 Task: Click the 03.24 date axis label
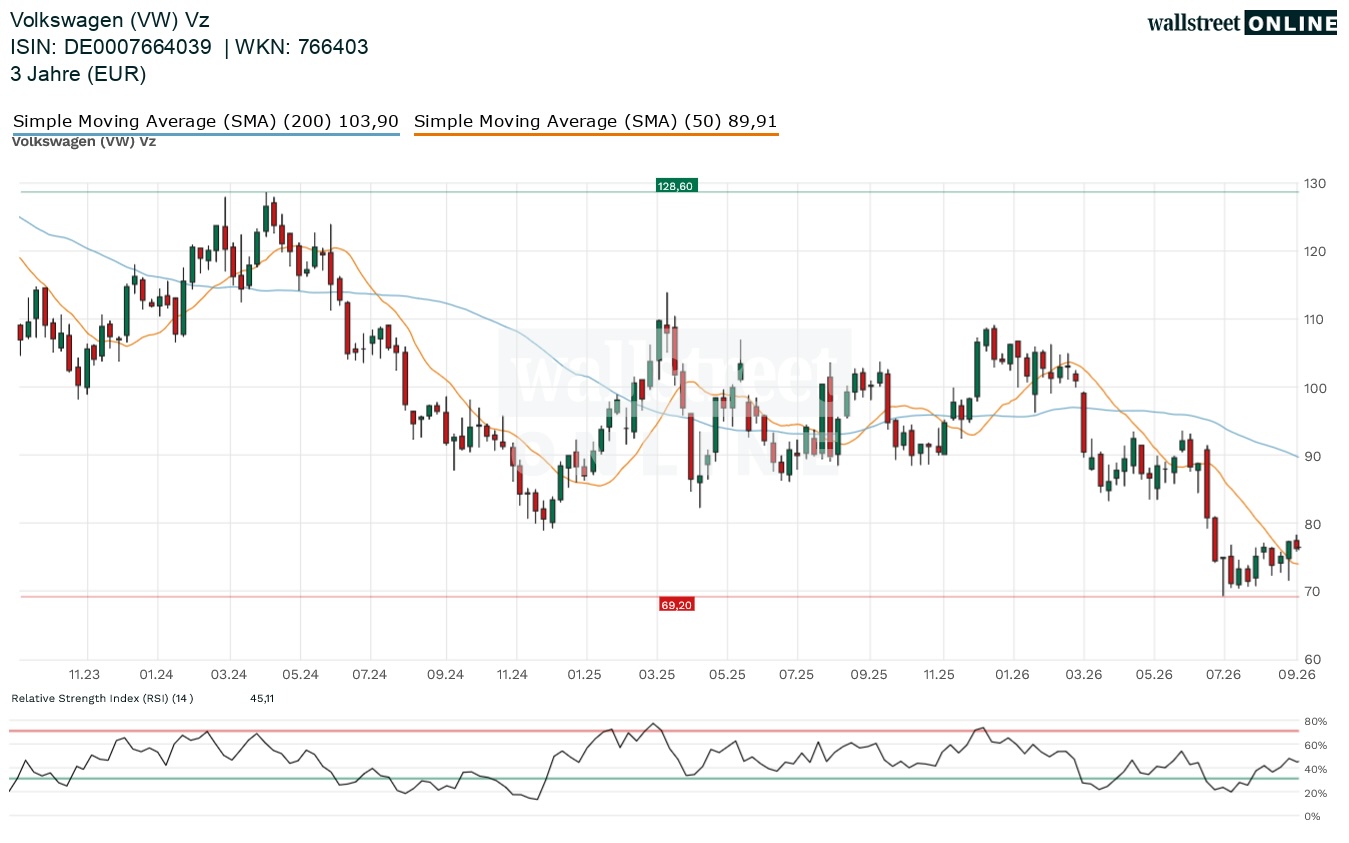[229, 675]
